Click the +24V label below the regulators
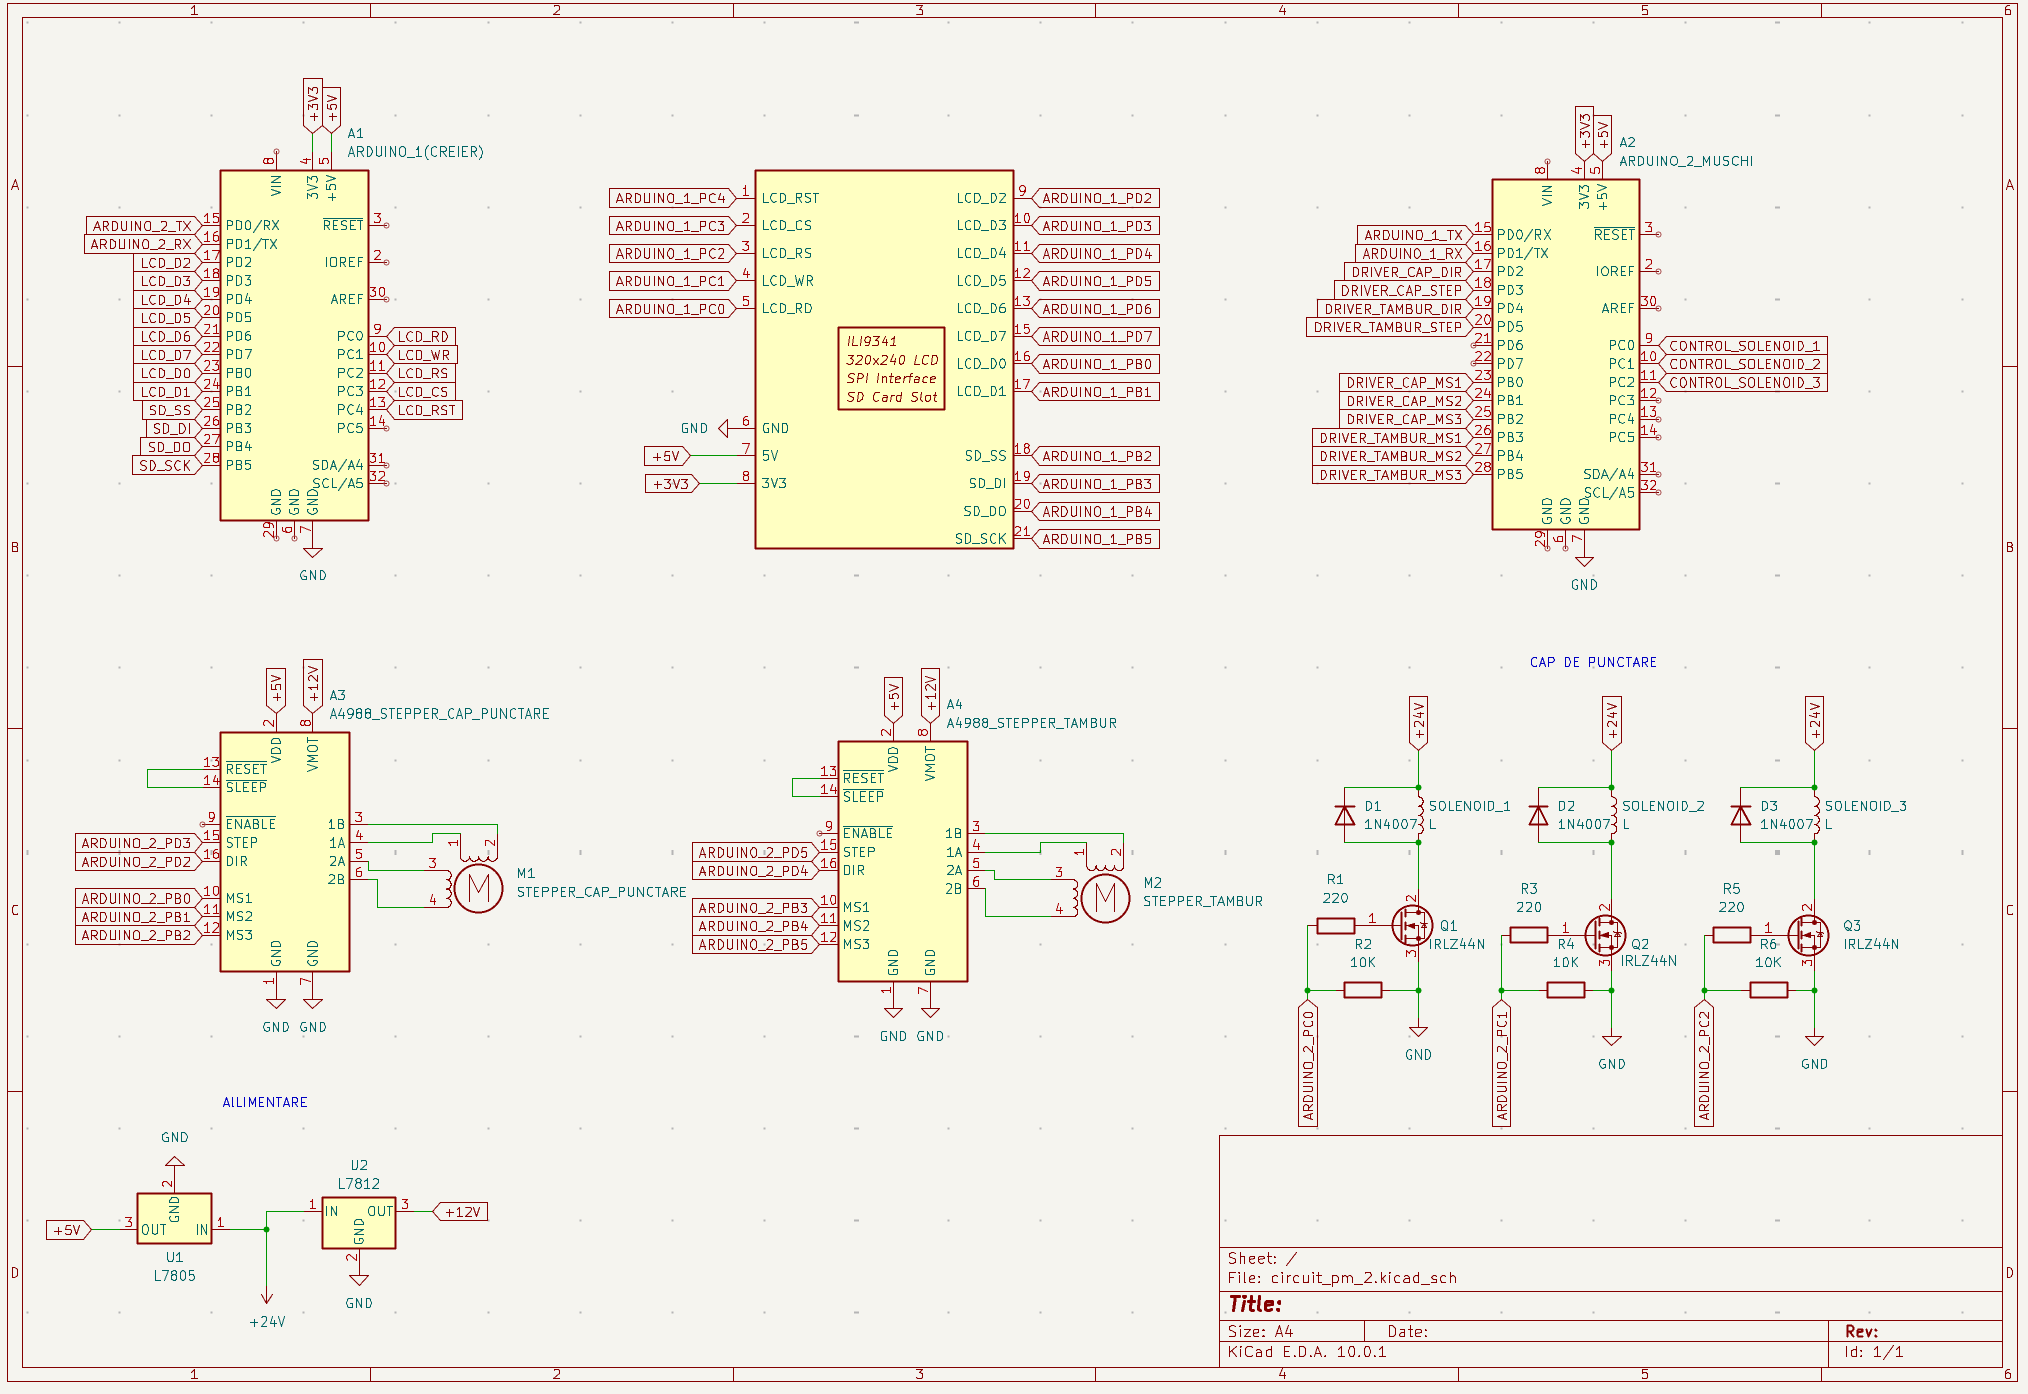Screen dimensions: 2028x1394 click(x=267, y=1322)
